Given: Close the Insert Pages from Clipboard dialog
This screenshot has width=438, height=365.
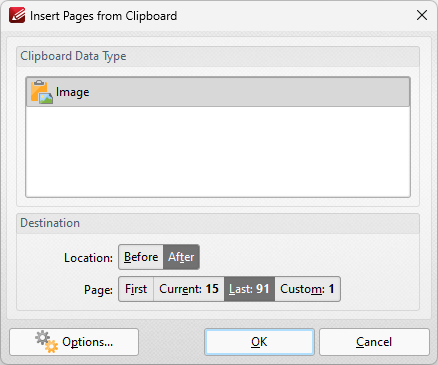Looking at the screenshot, I should pos(422,15).
